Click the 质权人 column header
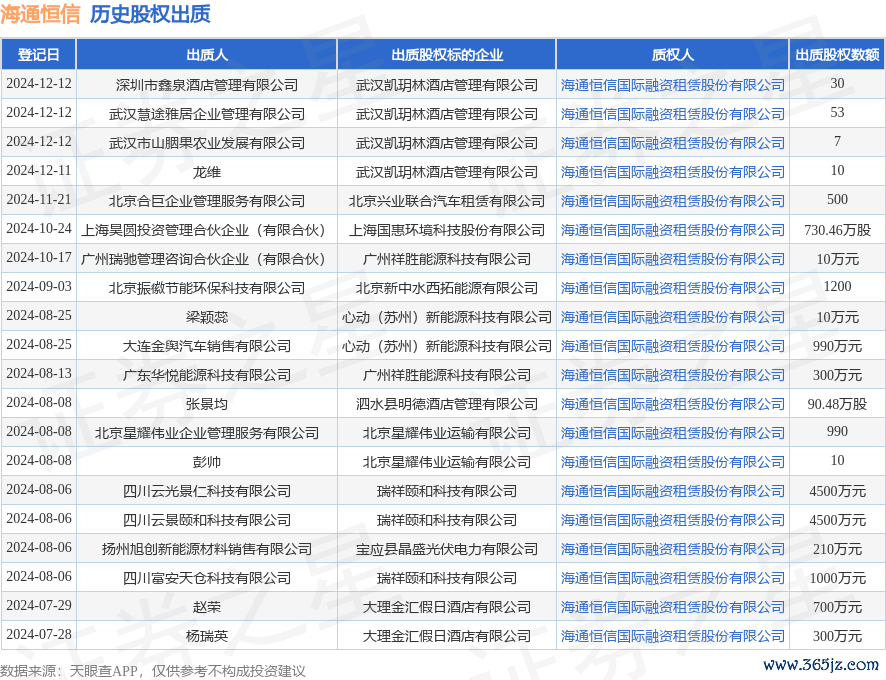This screenshot has width=886, height=680. pos(672,55)
